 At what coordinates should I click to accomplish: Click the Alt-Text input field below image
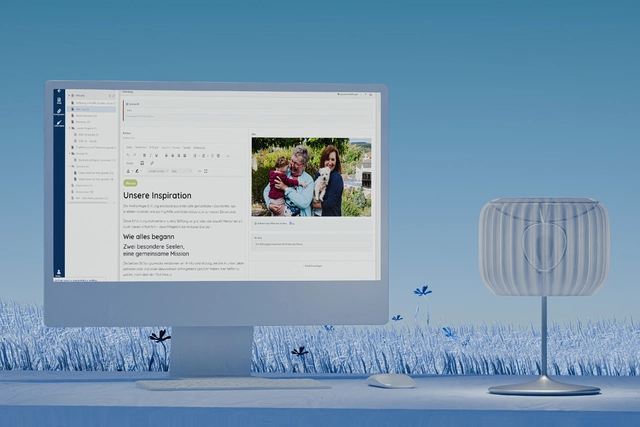(x=312, y=244)
